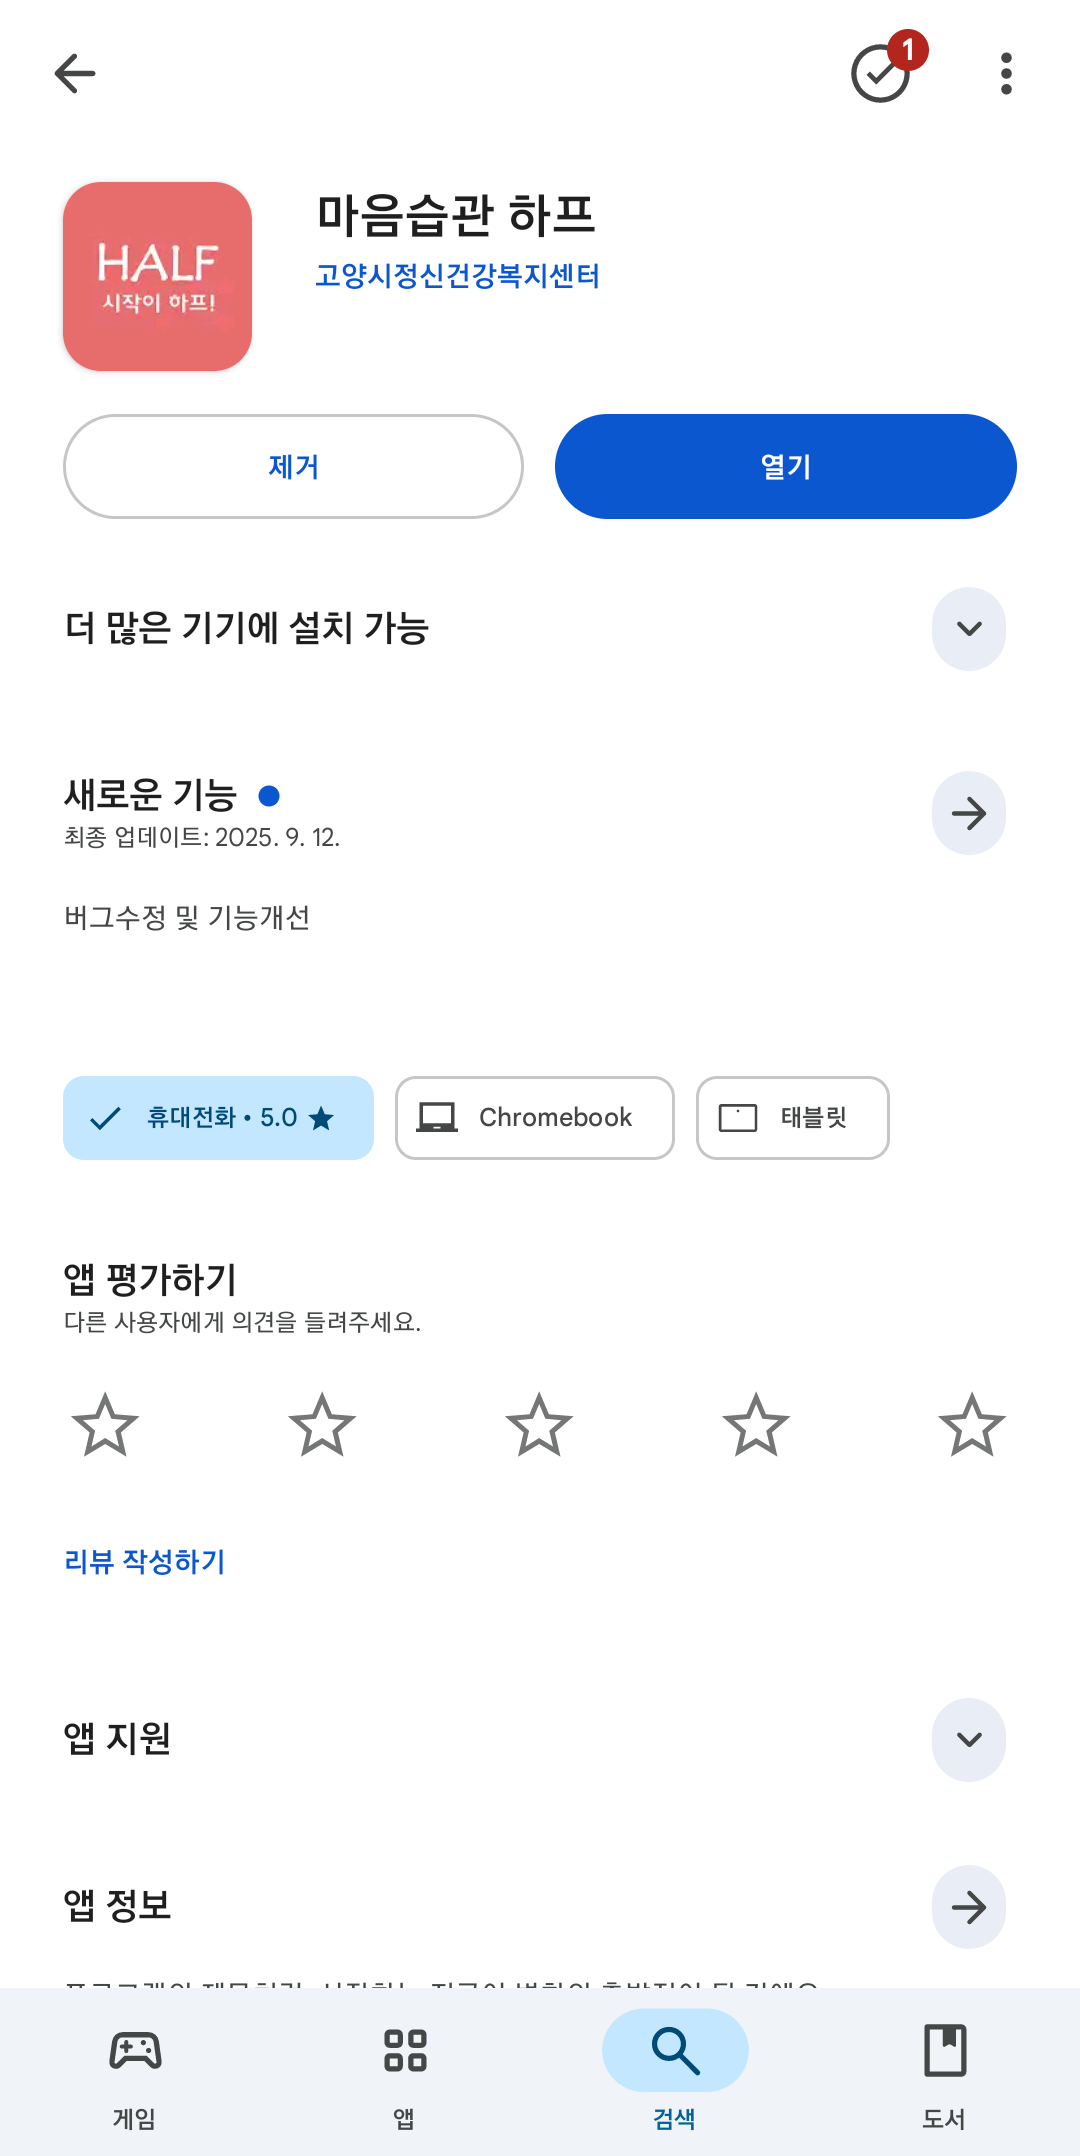Tap the back arrow icon
Image resolution: width=1080 pixels, height=2156 pixels.
[75, 73]
